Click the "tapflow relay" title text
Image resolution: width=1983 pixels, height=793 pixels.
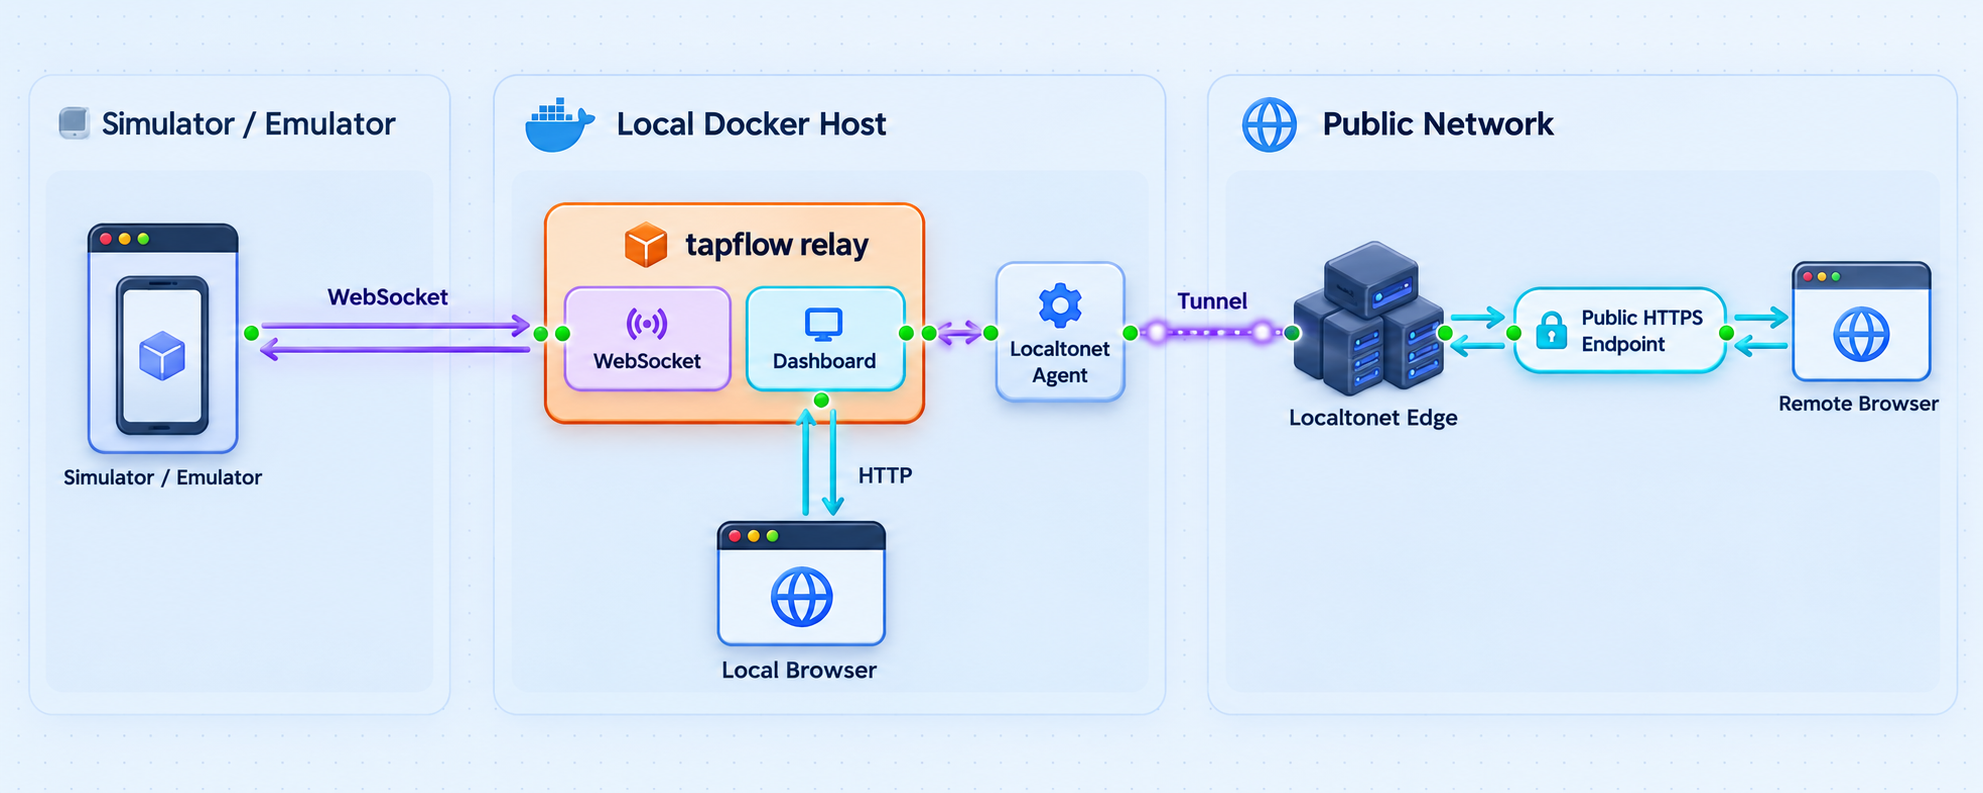[776, 245]
